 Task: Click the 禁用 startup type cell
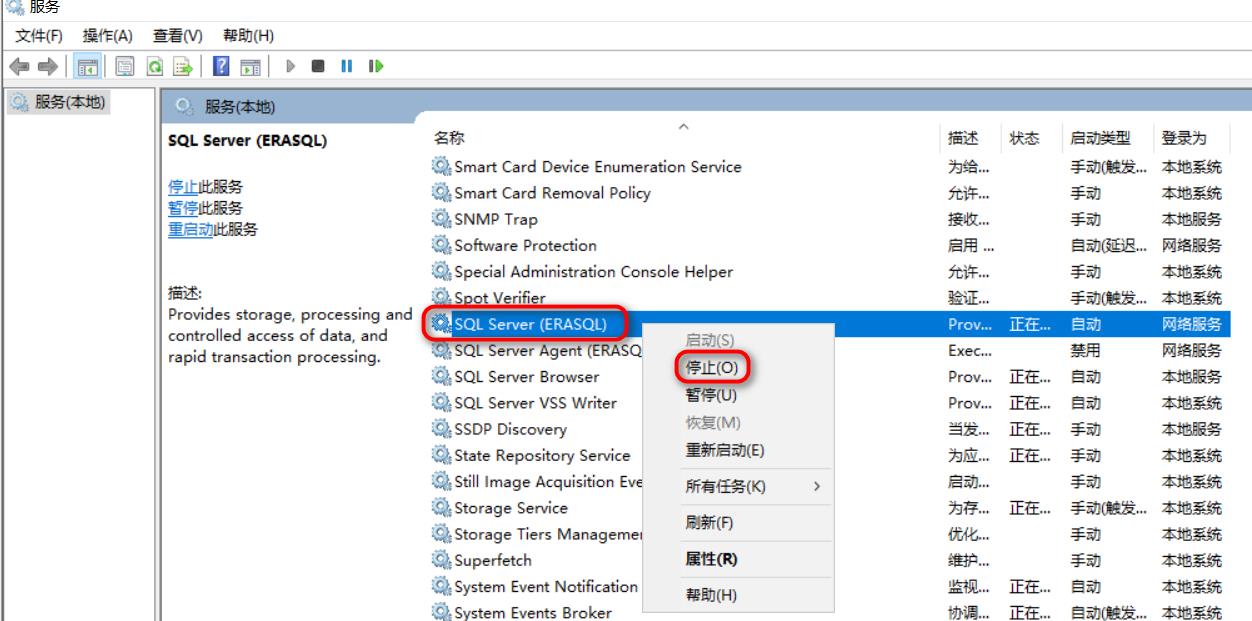click(x=1085, y=351)
